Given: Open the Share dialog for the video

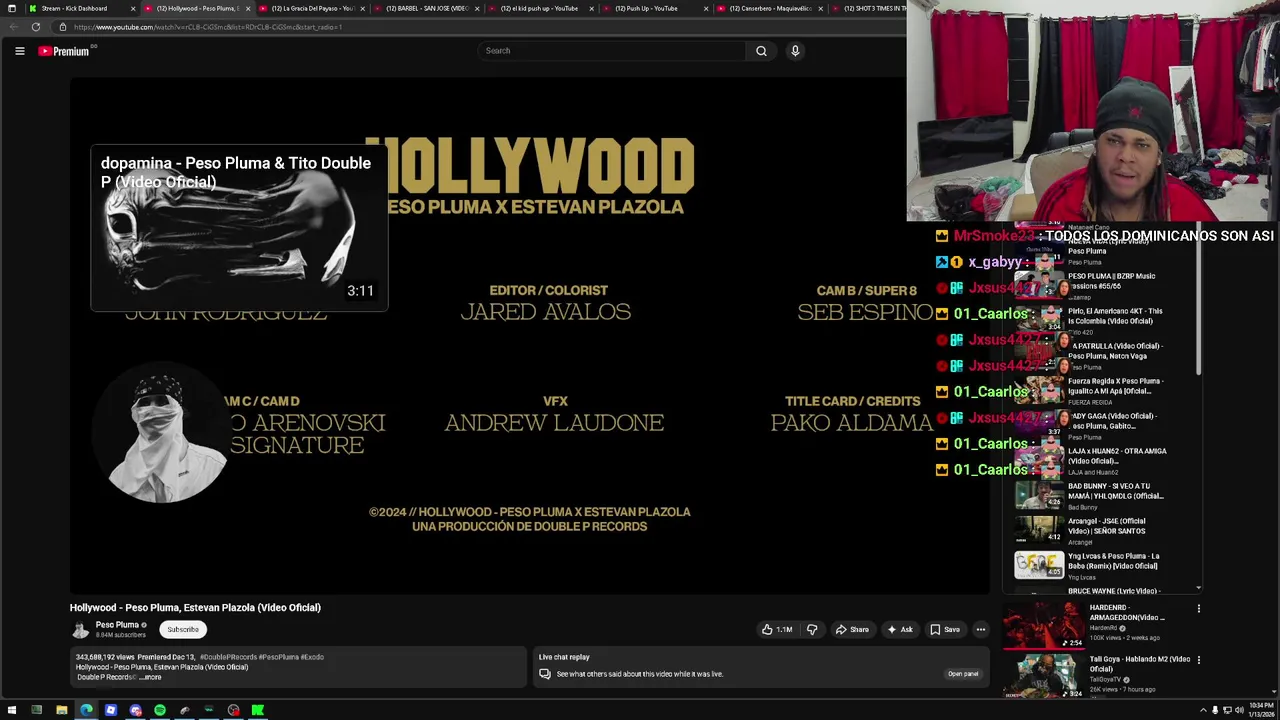Looking at the screenshot, I should [852, 629].
